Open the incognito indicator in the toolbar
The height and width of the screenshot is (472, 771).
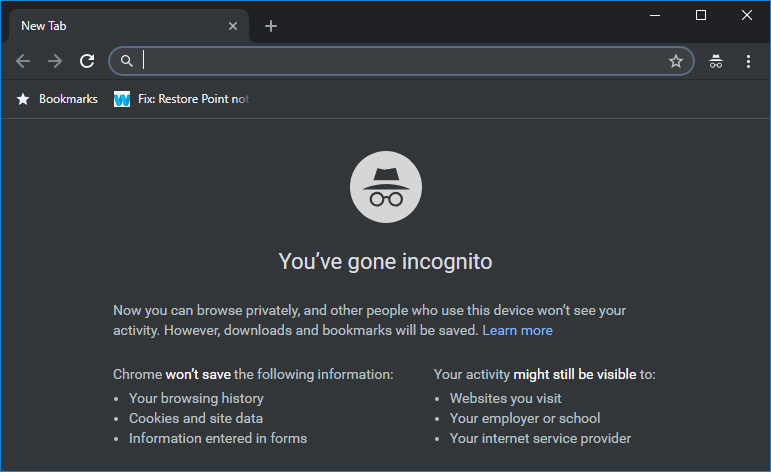(716, 61)
